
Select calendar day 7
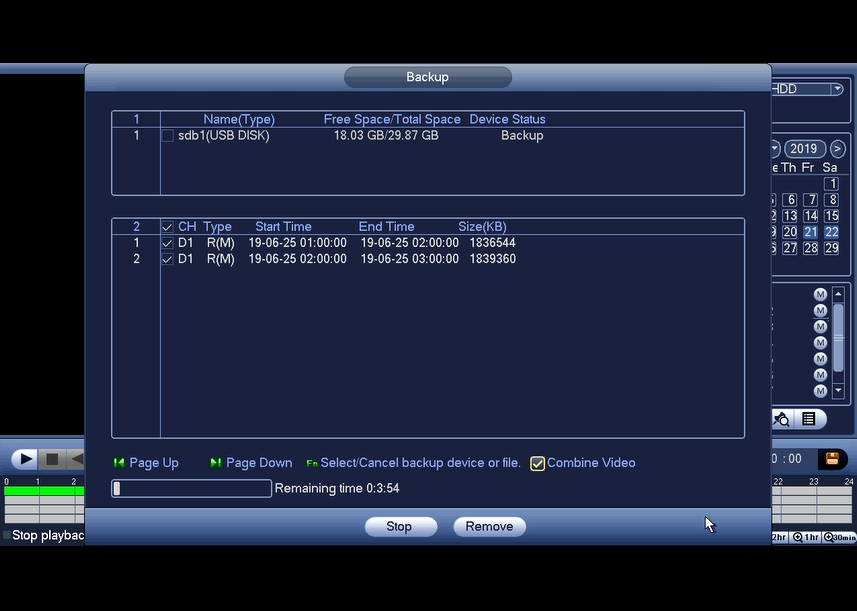811,200
